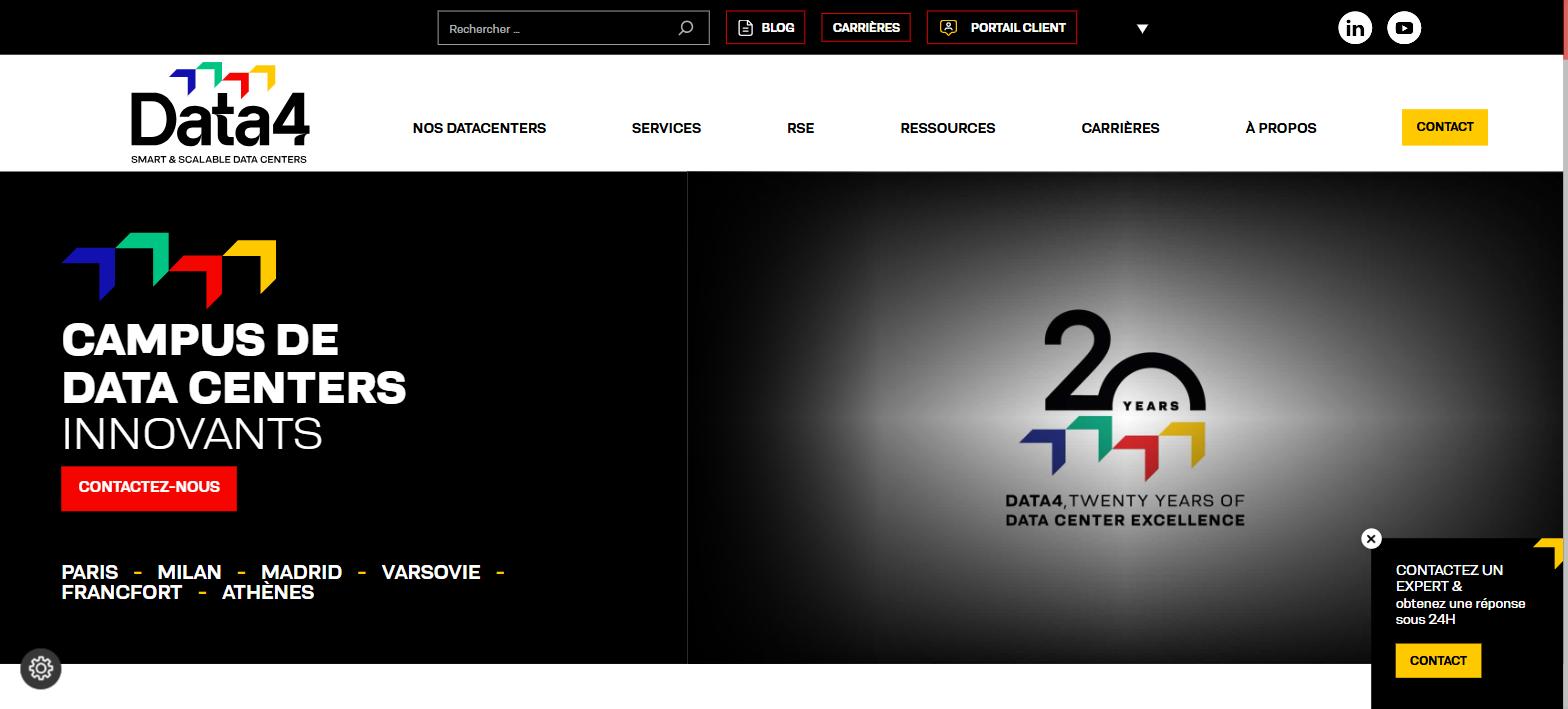This screenshot has width=1568, height=709.
Task: Open the RSE menu
Action: pyautogui.click(x=800, y=128)
